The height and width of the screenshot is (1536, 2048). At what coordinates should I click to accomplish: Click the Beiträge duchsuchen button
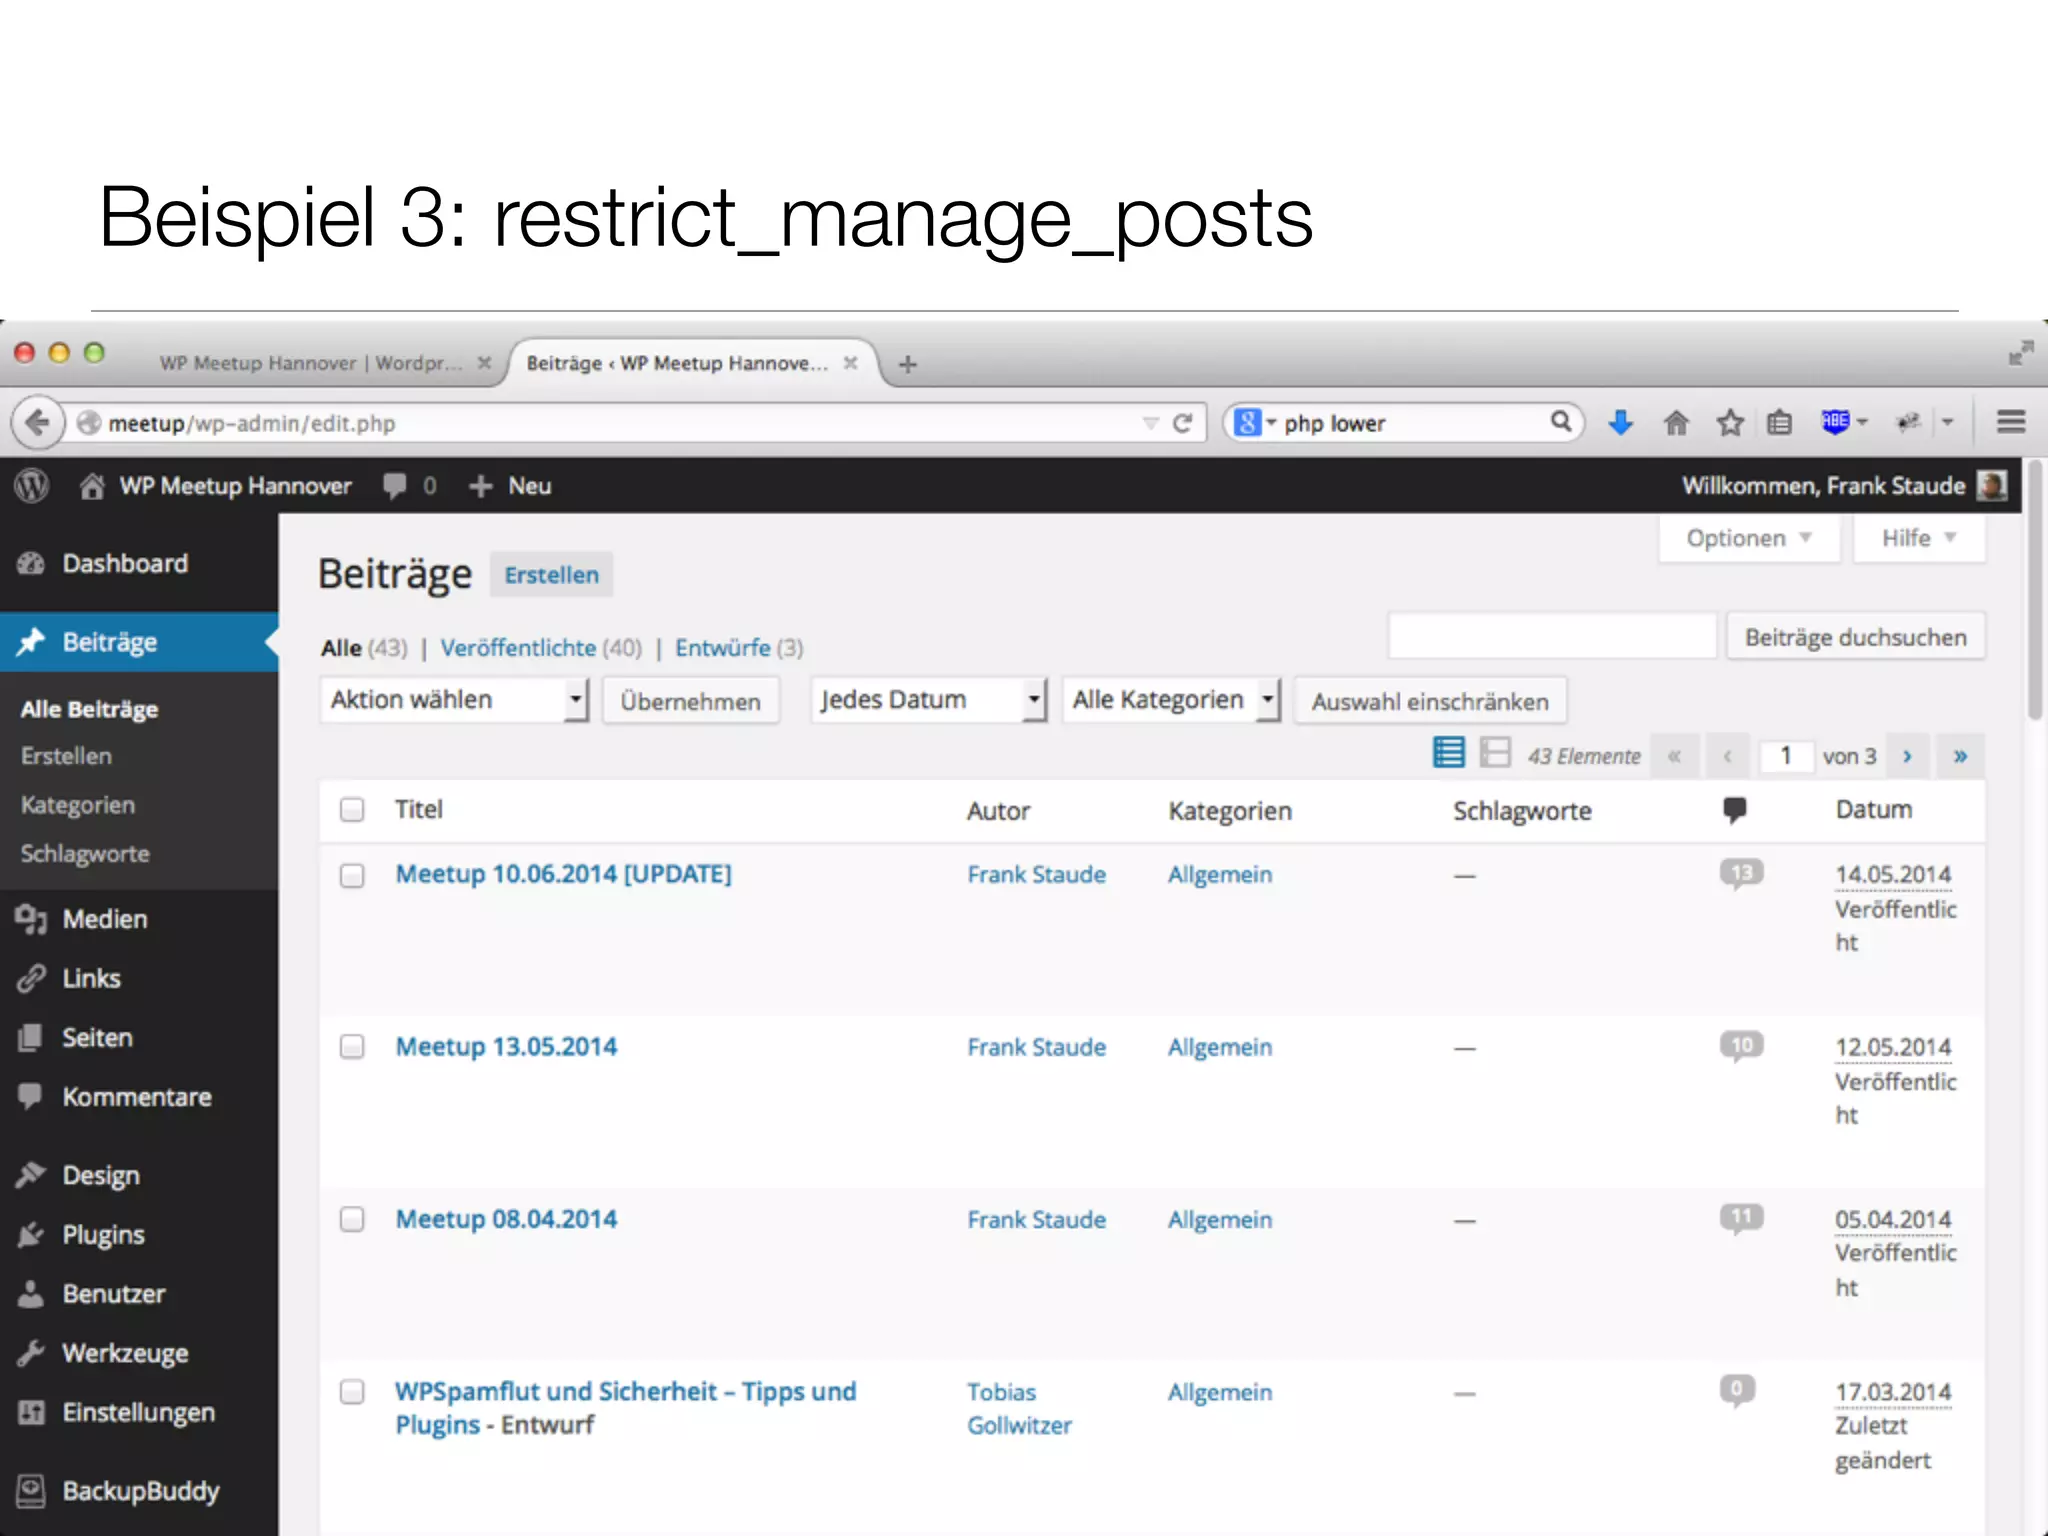pyautogui.click(x=1856, y=637)
